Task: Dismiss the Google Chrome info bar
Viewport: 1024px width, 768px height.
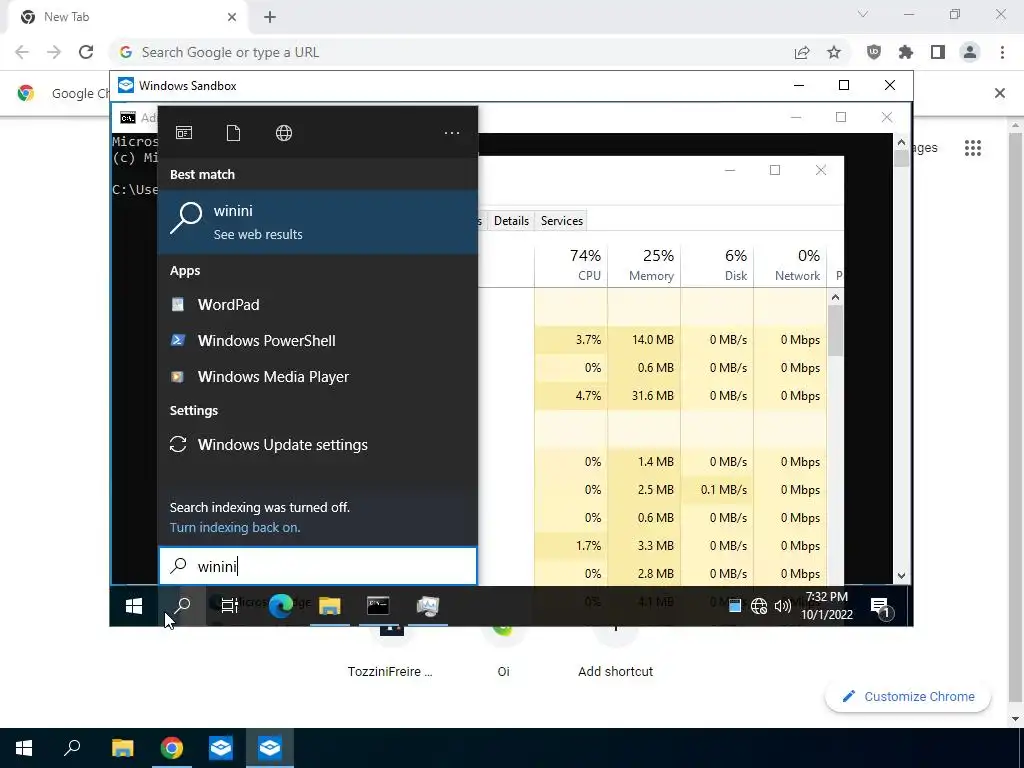Action: (x=1000, y=93)
